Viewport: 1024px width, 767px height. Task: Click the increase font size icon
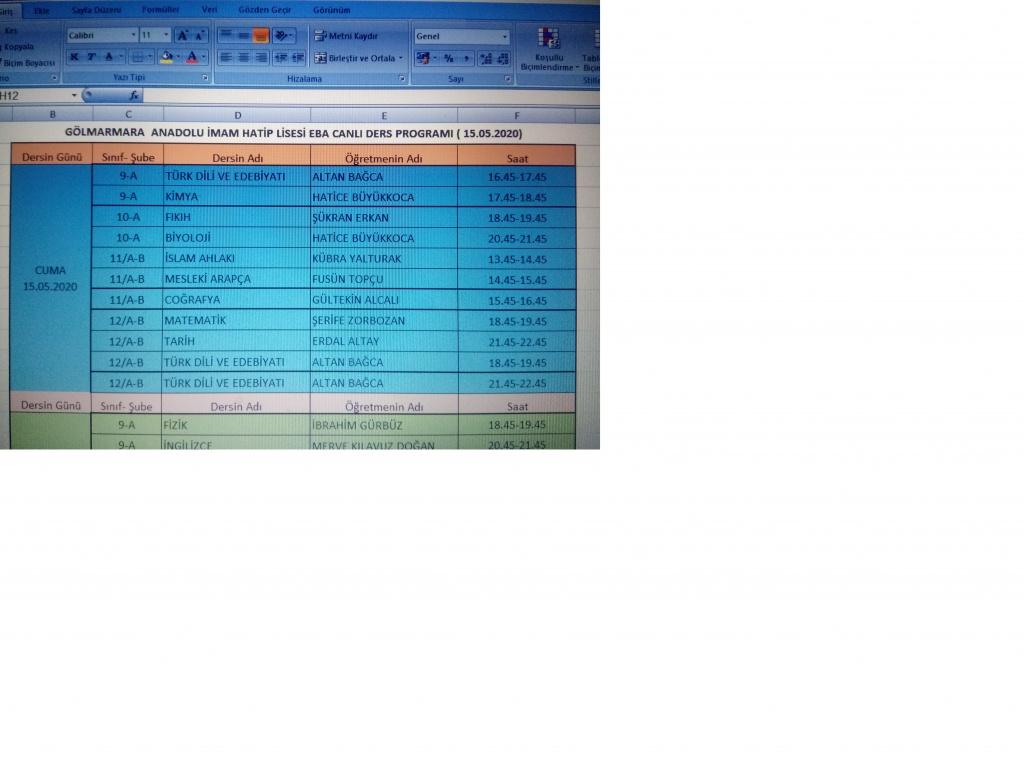pyautogui.click(x=183, y=35)
